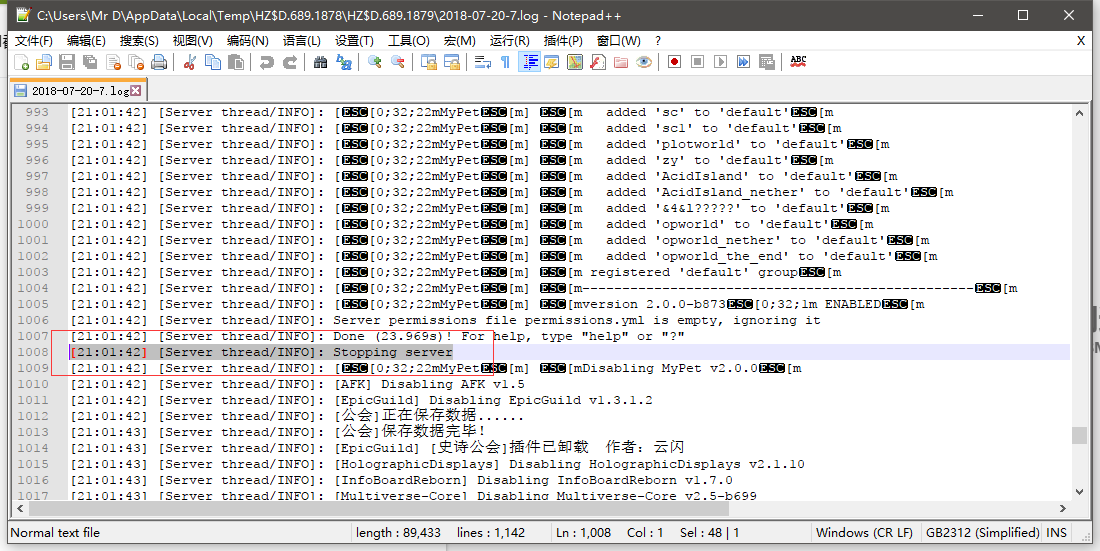Screen dimensions: 1100x551
Task: Open the 文件(F) menu
Action: pos(34,40)
